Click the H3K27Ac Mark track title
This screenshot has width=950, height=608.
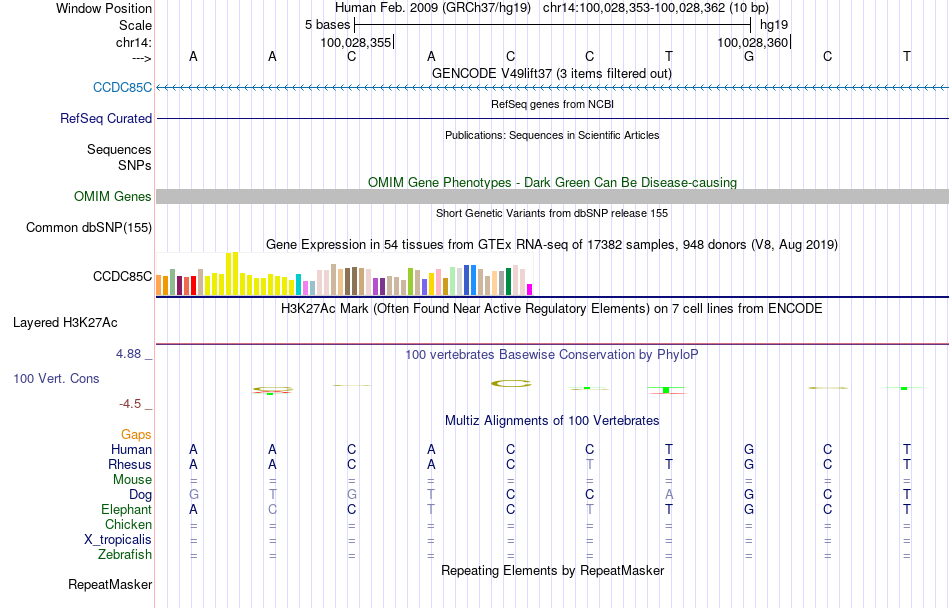pyautogui.click(x=552, y=308)
